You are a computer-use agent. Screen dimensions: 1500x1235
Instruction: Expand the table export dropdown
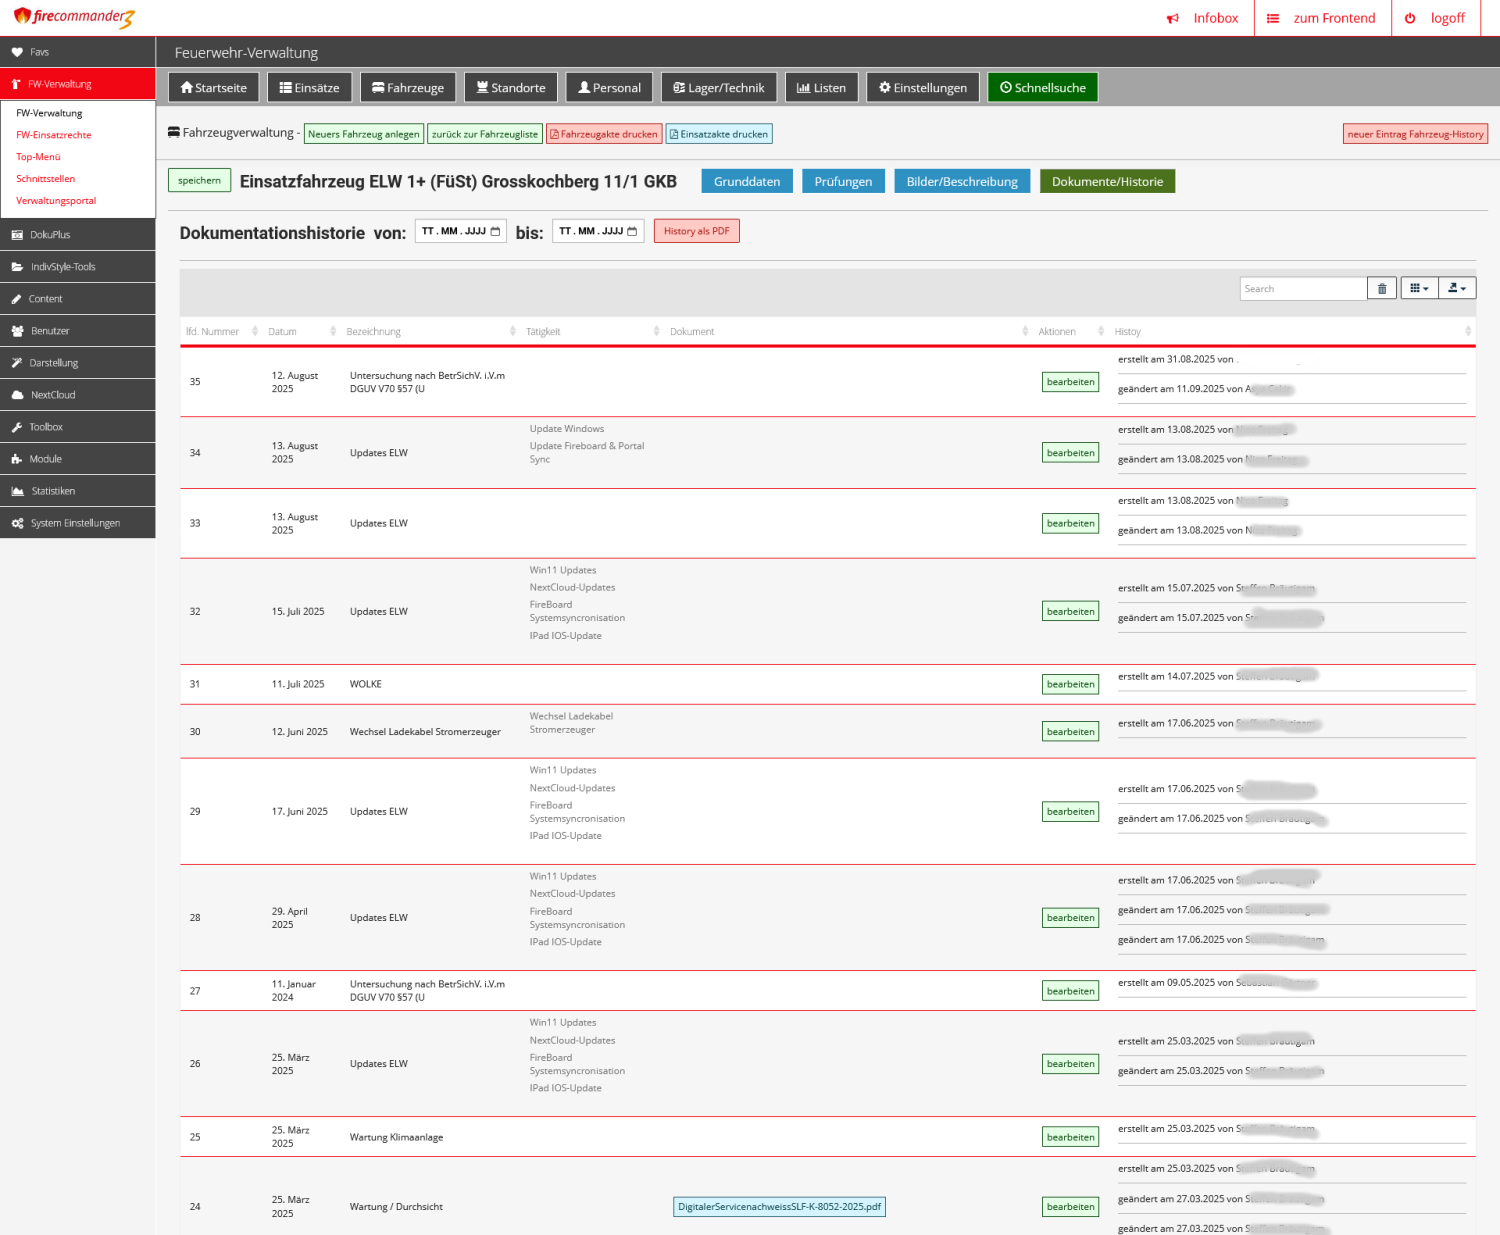tap(1457, 289)
